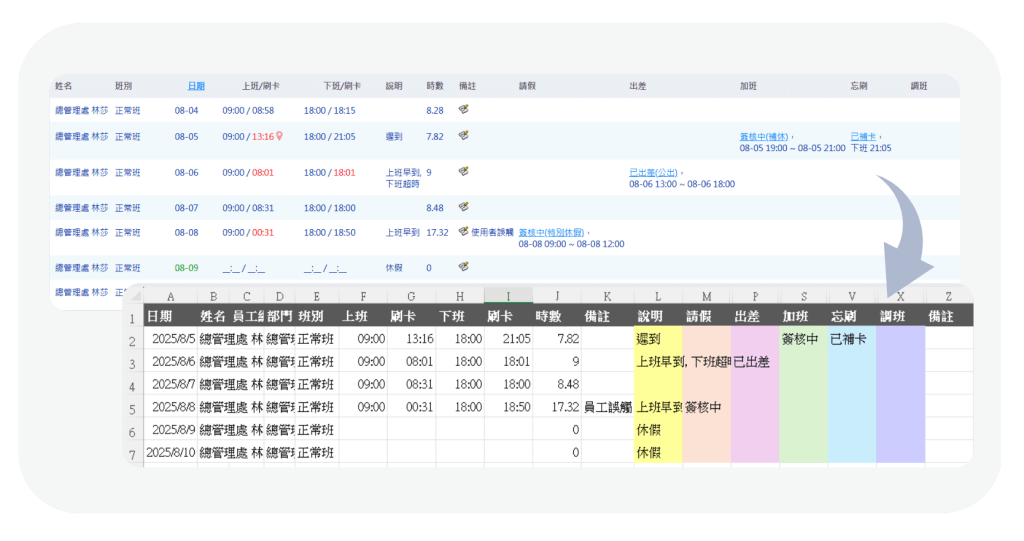1024x541 pixels.
Task: Click the note icon in the 08-08 row
Action: coord(463,231)
